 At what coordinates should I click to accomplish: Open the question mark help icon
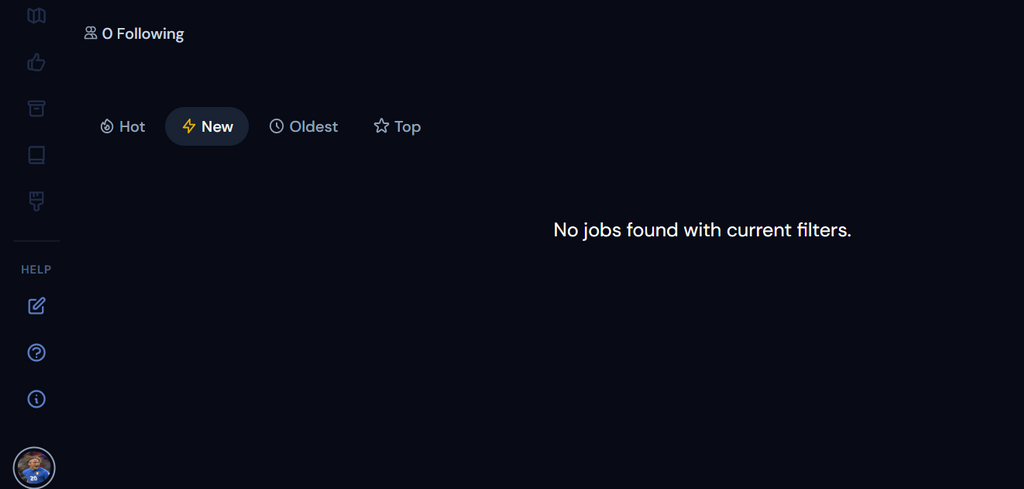pos(37,352)
